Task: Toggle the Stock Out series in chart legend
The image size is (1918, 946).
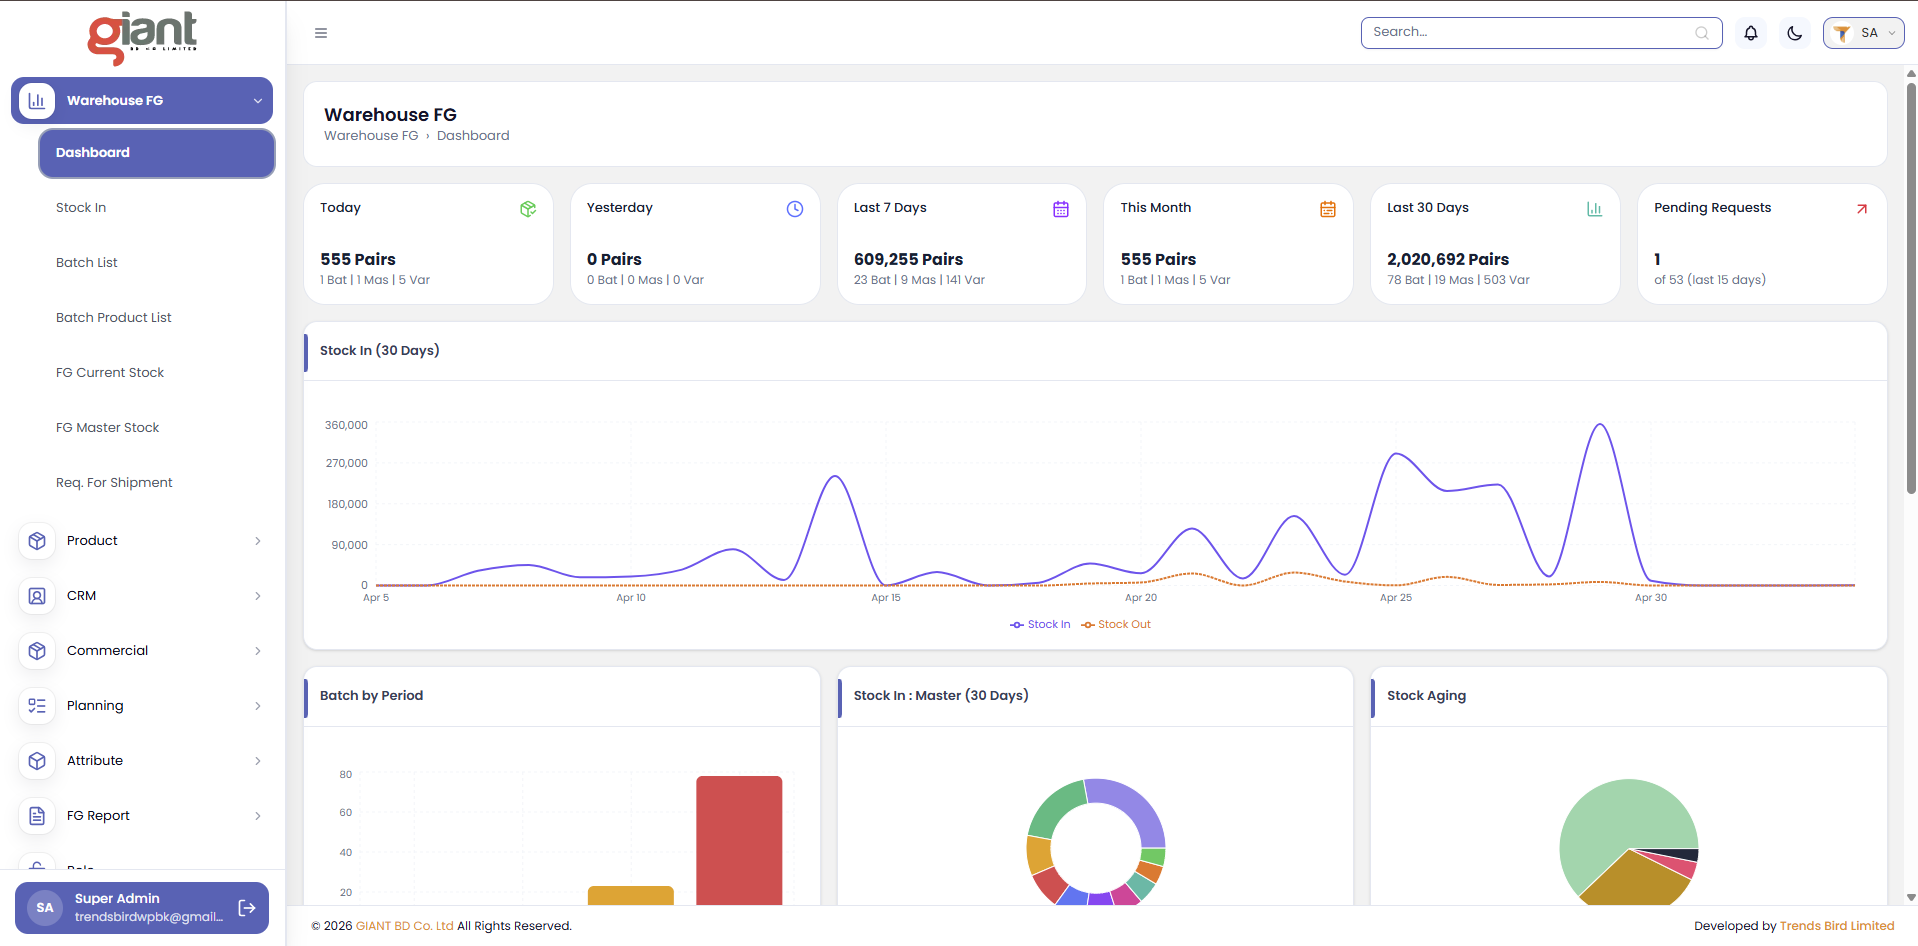Action: [x=1116, y=625]
